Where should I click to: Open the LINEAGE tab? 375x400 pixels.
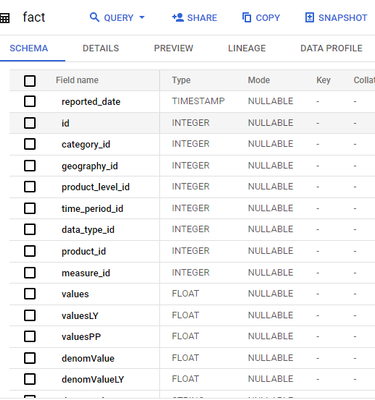coord(247,48)
